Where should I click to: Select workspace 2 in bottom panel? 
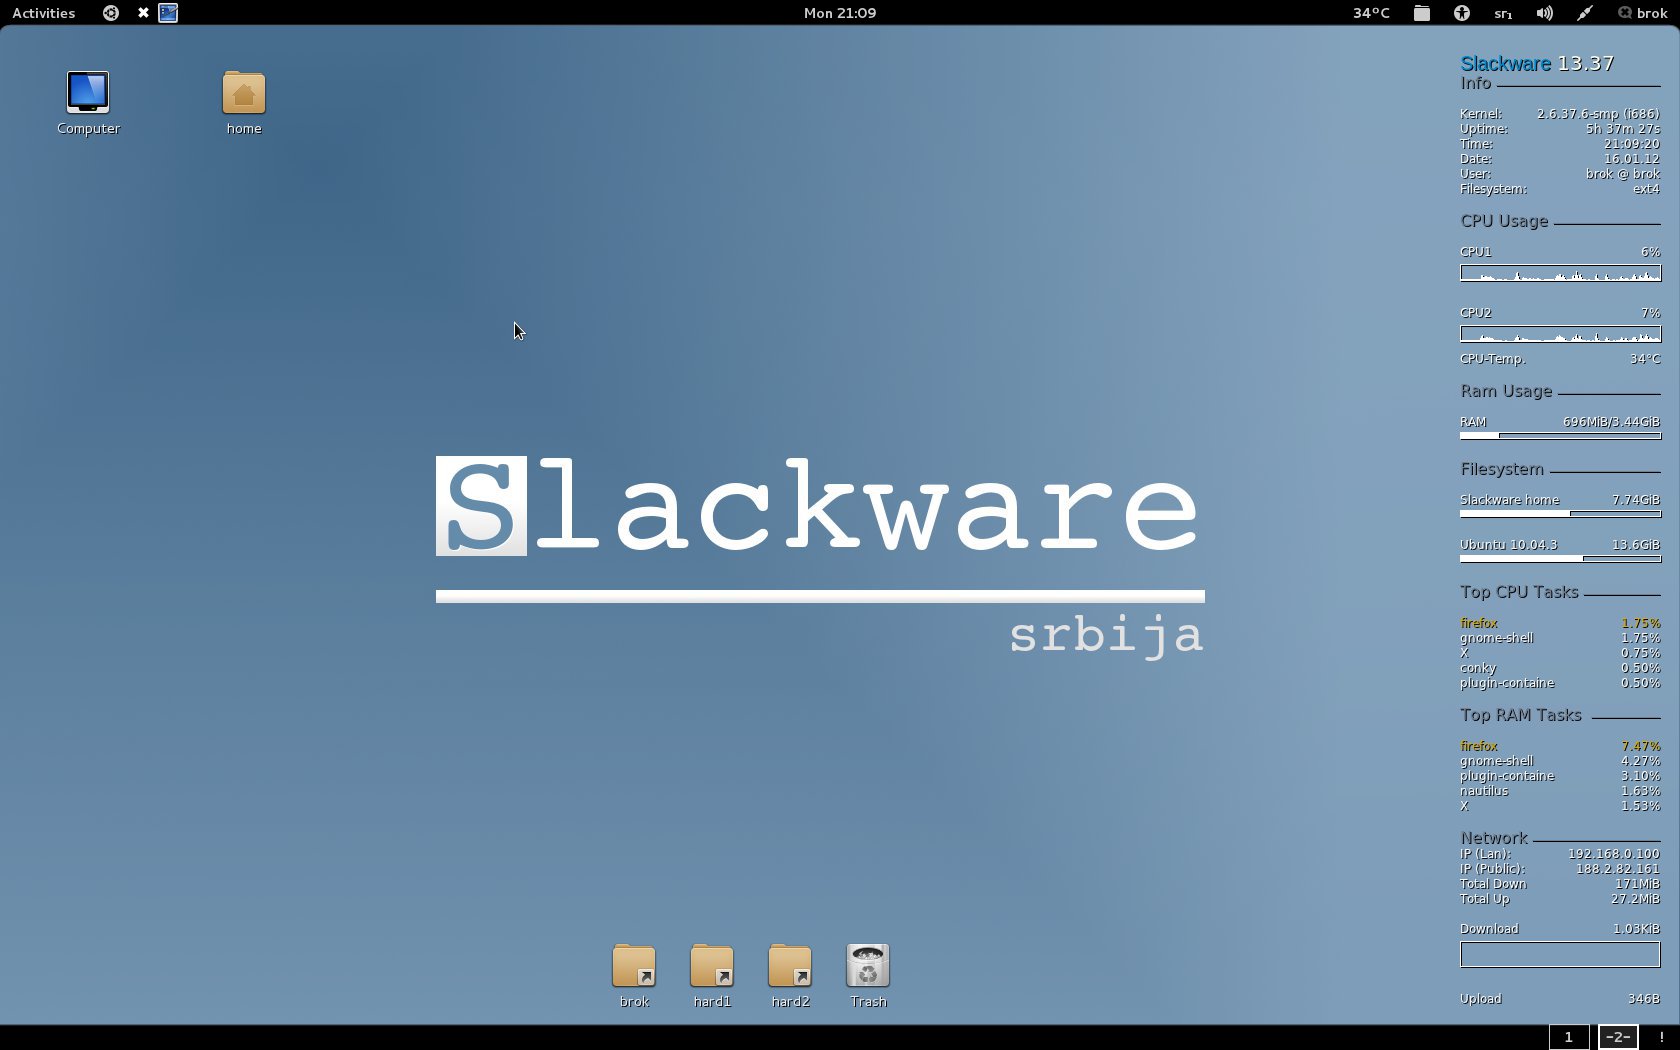(1617, 1037)
